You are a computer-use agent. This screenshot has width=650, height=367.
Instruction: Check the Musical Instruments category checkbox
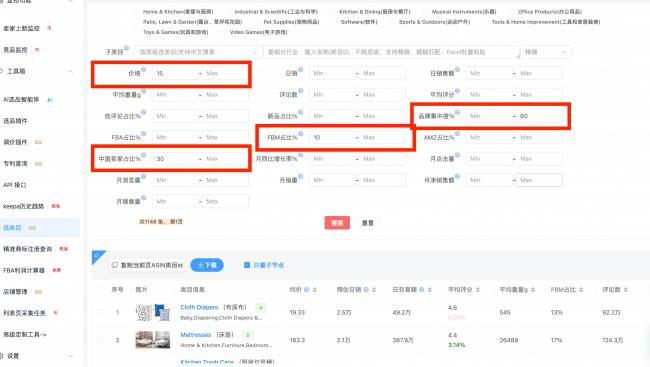point(426,12)
